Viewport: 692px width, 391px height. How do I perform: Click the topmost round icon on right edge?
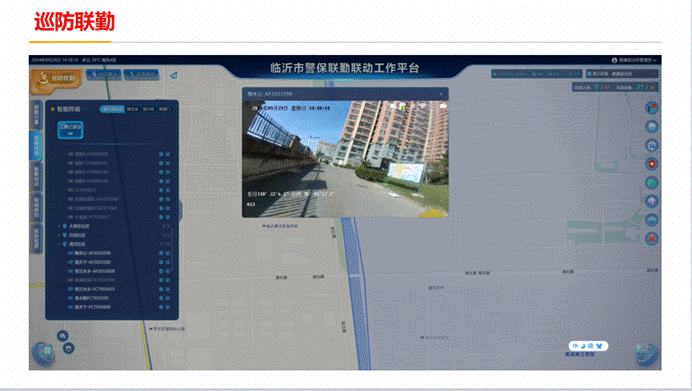[652, 108]
